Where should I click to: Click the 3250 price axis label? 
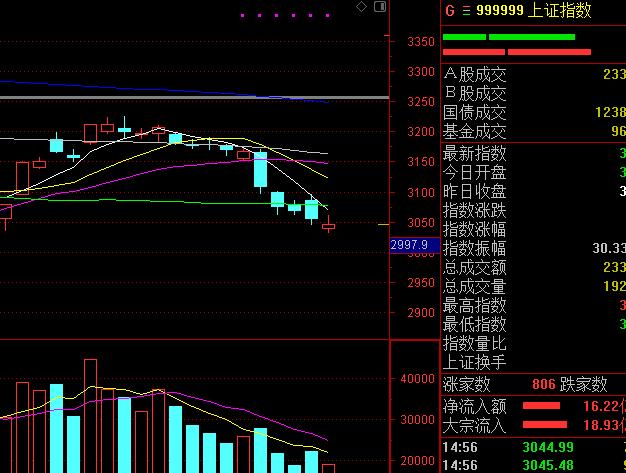421,102
